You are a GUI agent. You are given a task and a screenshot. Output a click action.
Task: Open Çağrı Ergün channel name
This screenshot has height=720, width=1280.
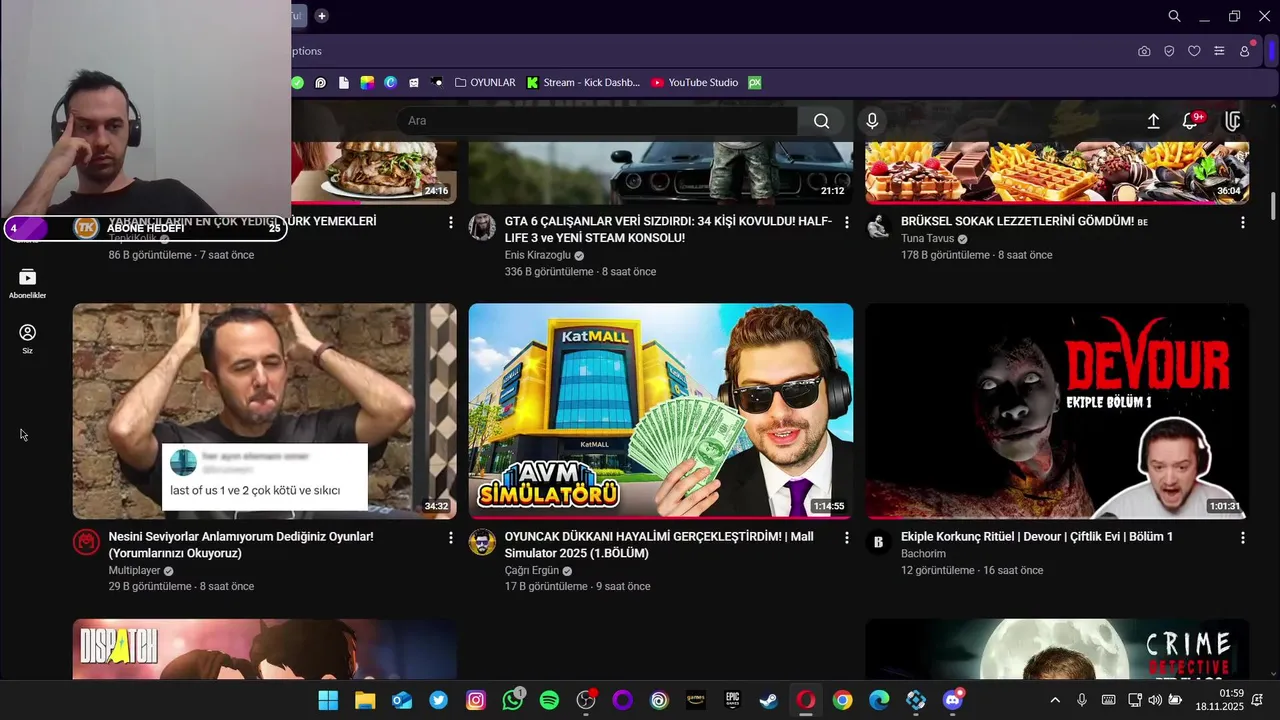[x=532, y=571]
